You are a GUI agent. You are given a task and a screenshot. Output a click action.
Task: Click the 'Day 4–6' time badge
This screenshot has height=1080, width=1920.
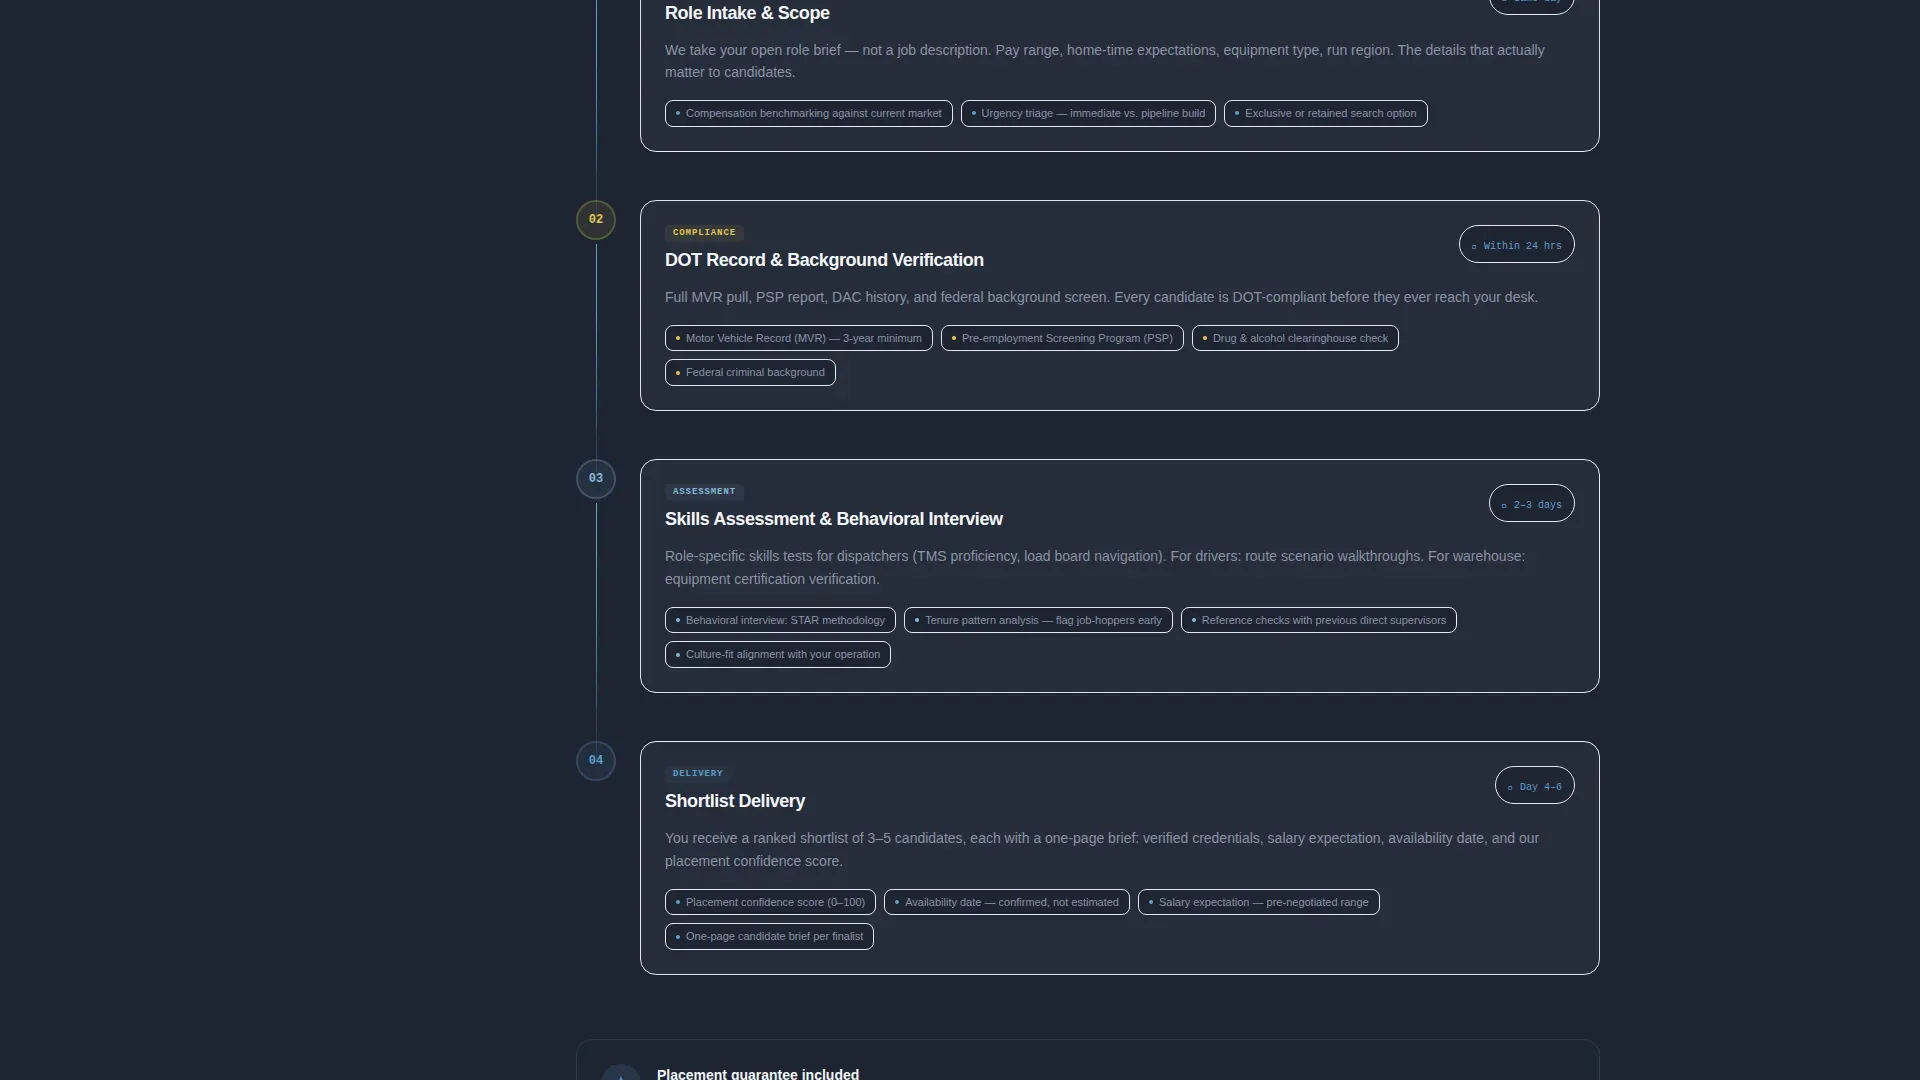(x=1534, y=786)
